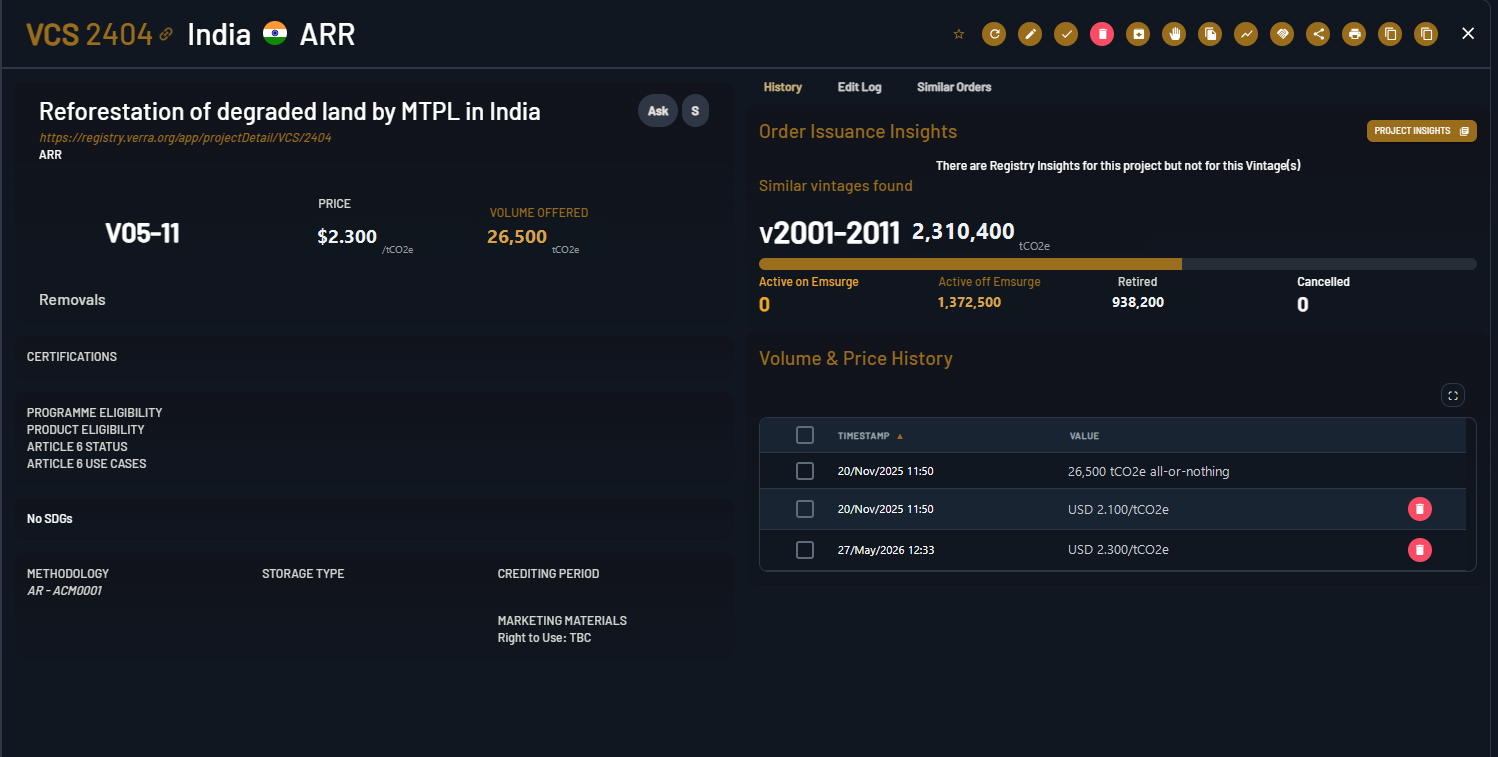
Task: Open the Similar Orders tab
Action: click(954, 87)
